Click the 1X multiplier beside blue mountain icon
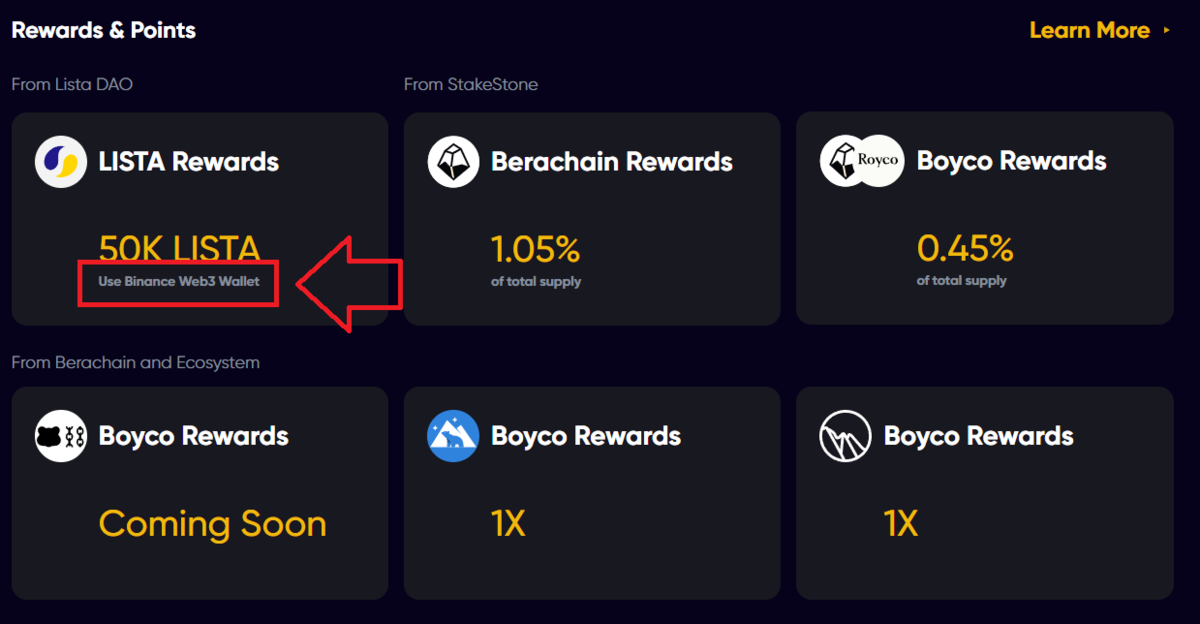The height and width of the screenshot is (624, 1200). coord(508,524)
